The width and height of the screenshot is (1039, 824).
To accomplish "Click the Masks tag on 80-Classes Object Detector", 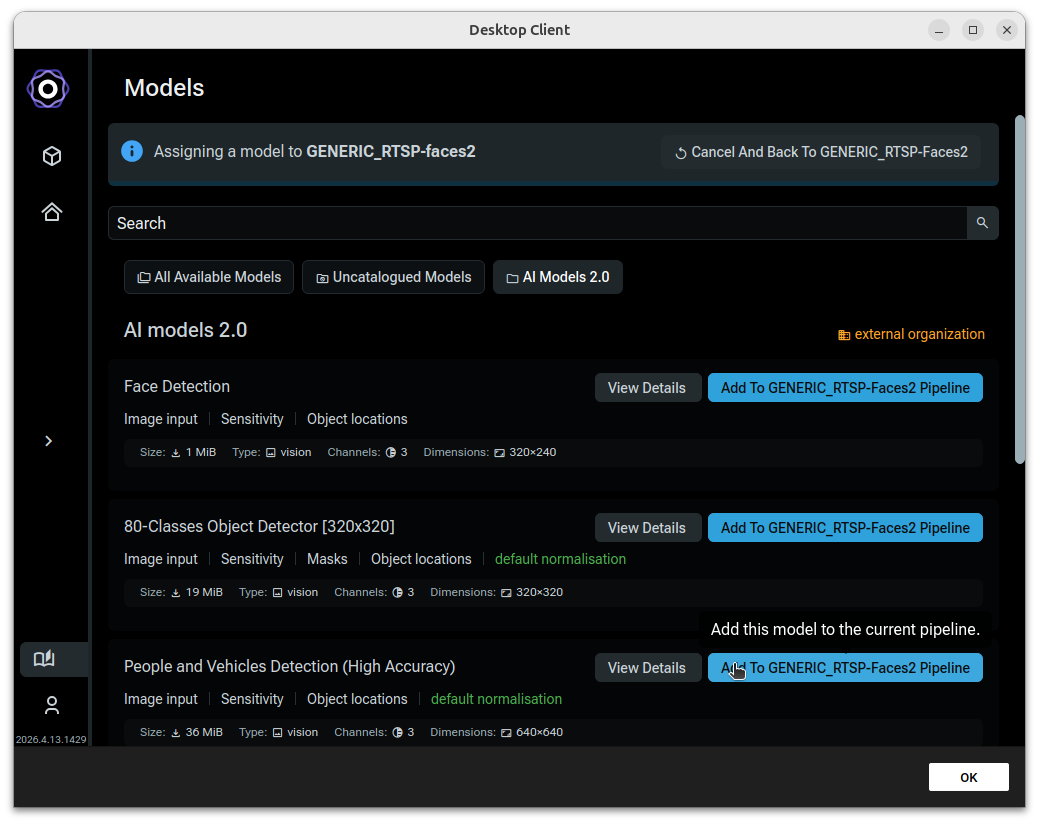I will click(x=327, y=559).
